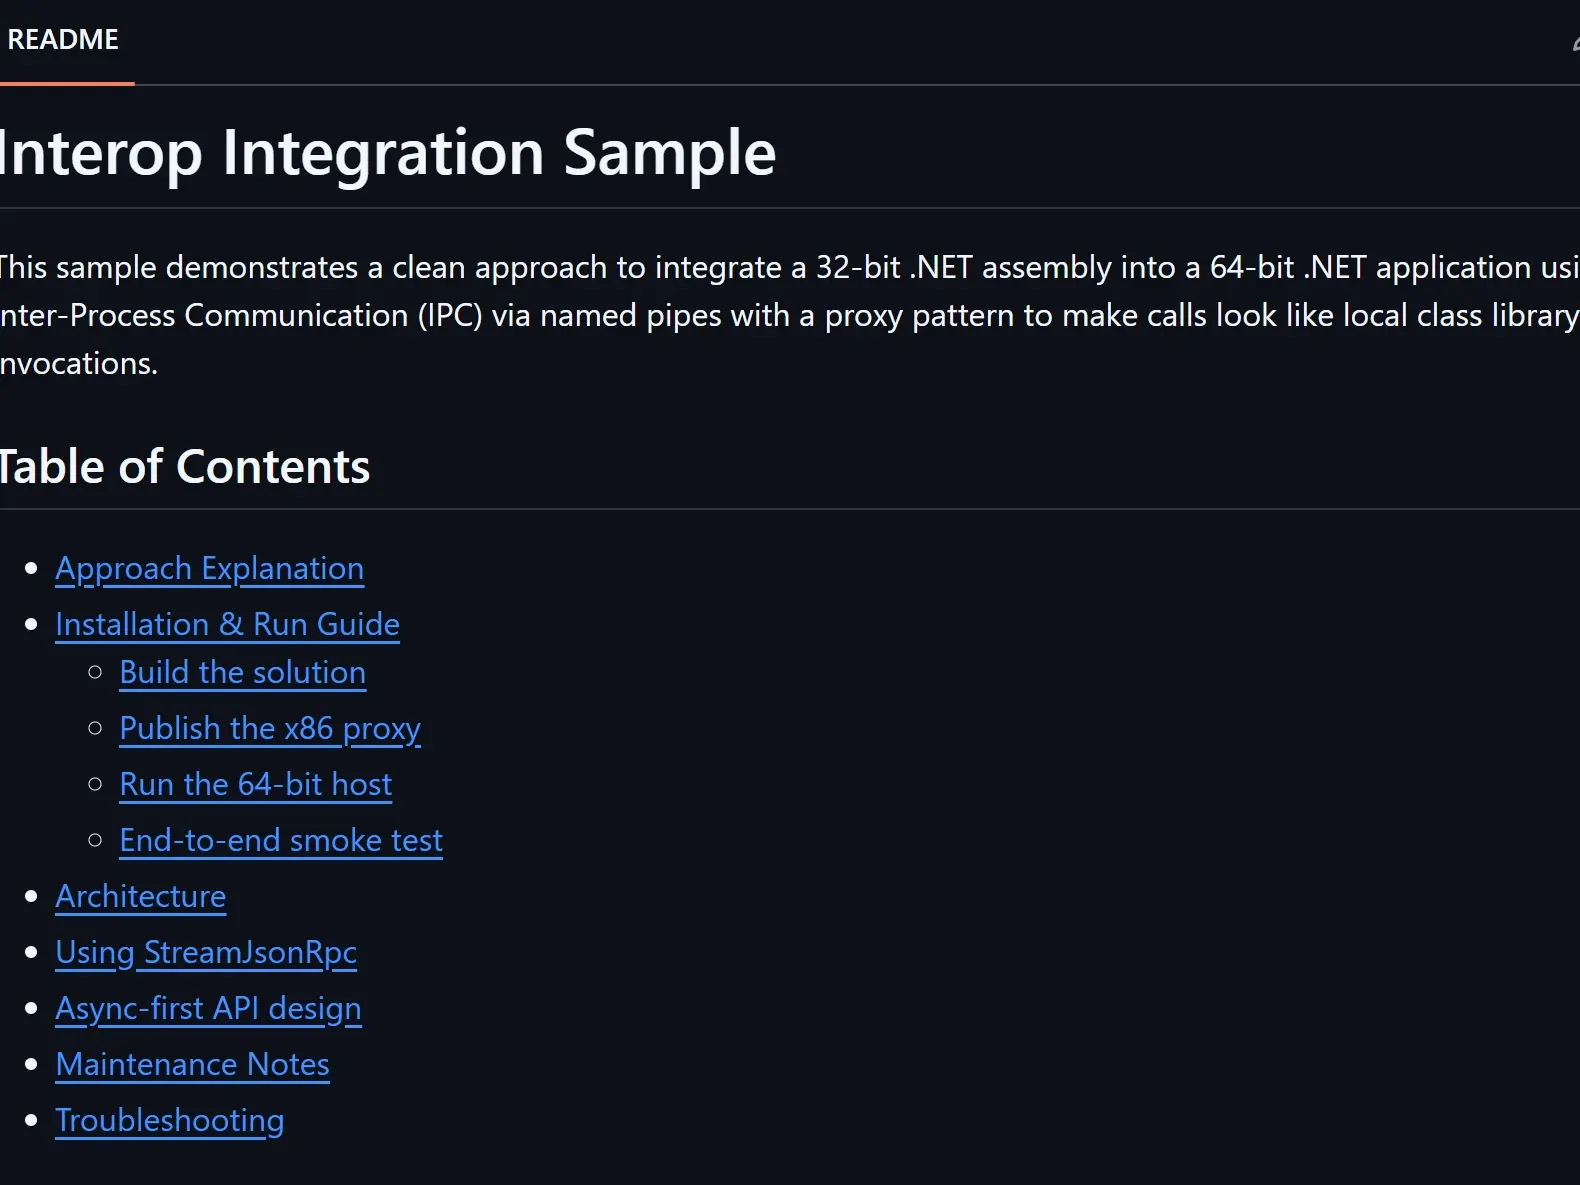Select the Run the 64-bit host link
Screen dimensions: 1580x1185
point(255,784)
